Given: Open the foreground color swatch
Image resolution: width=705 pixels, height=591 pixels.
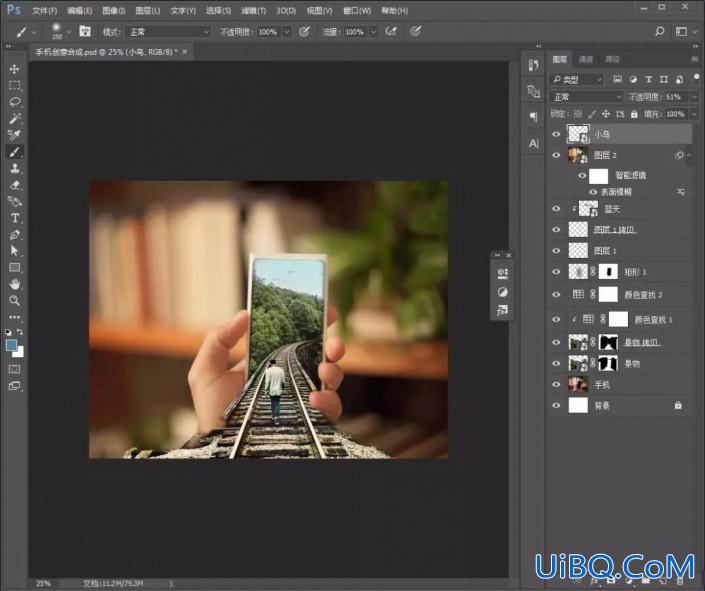Looking at the screenshot, I should [11, 345].
